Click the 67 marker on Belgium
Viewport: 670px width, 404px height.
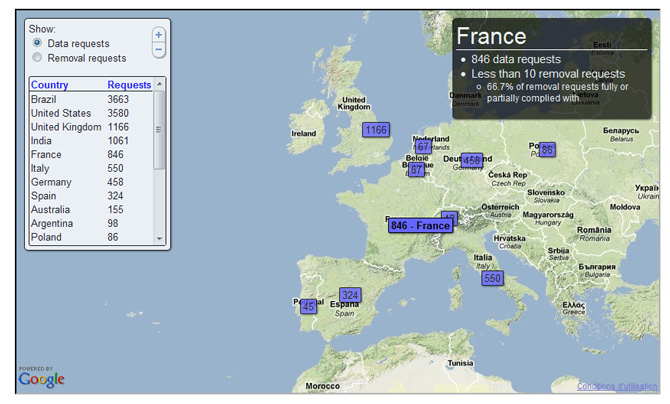point(416,170)
